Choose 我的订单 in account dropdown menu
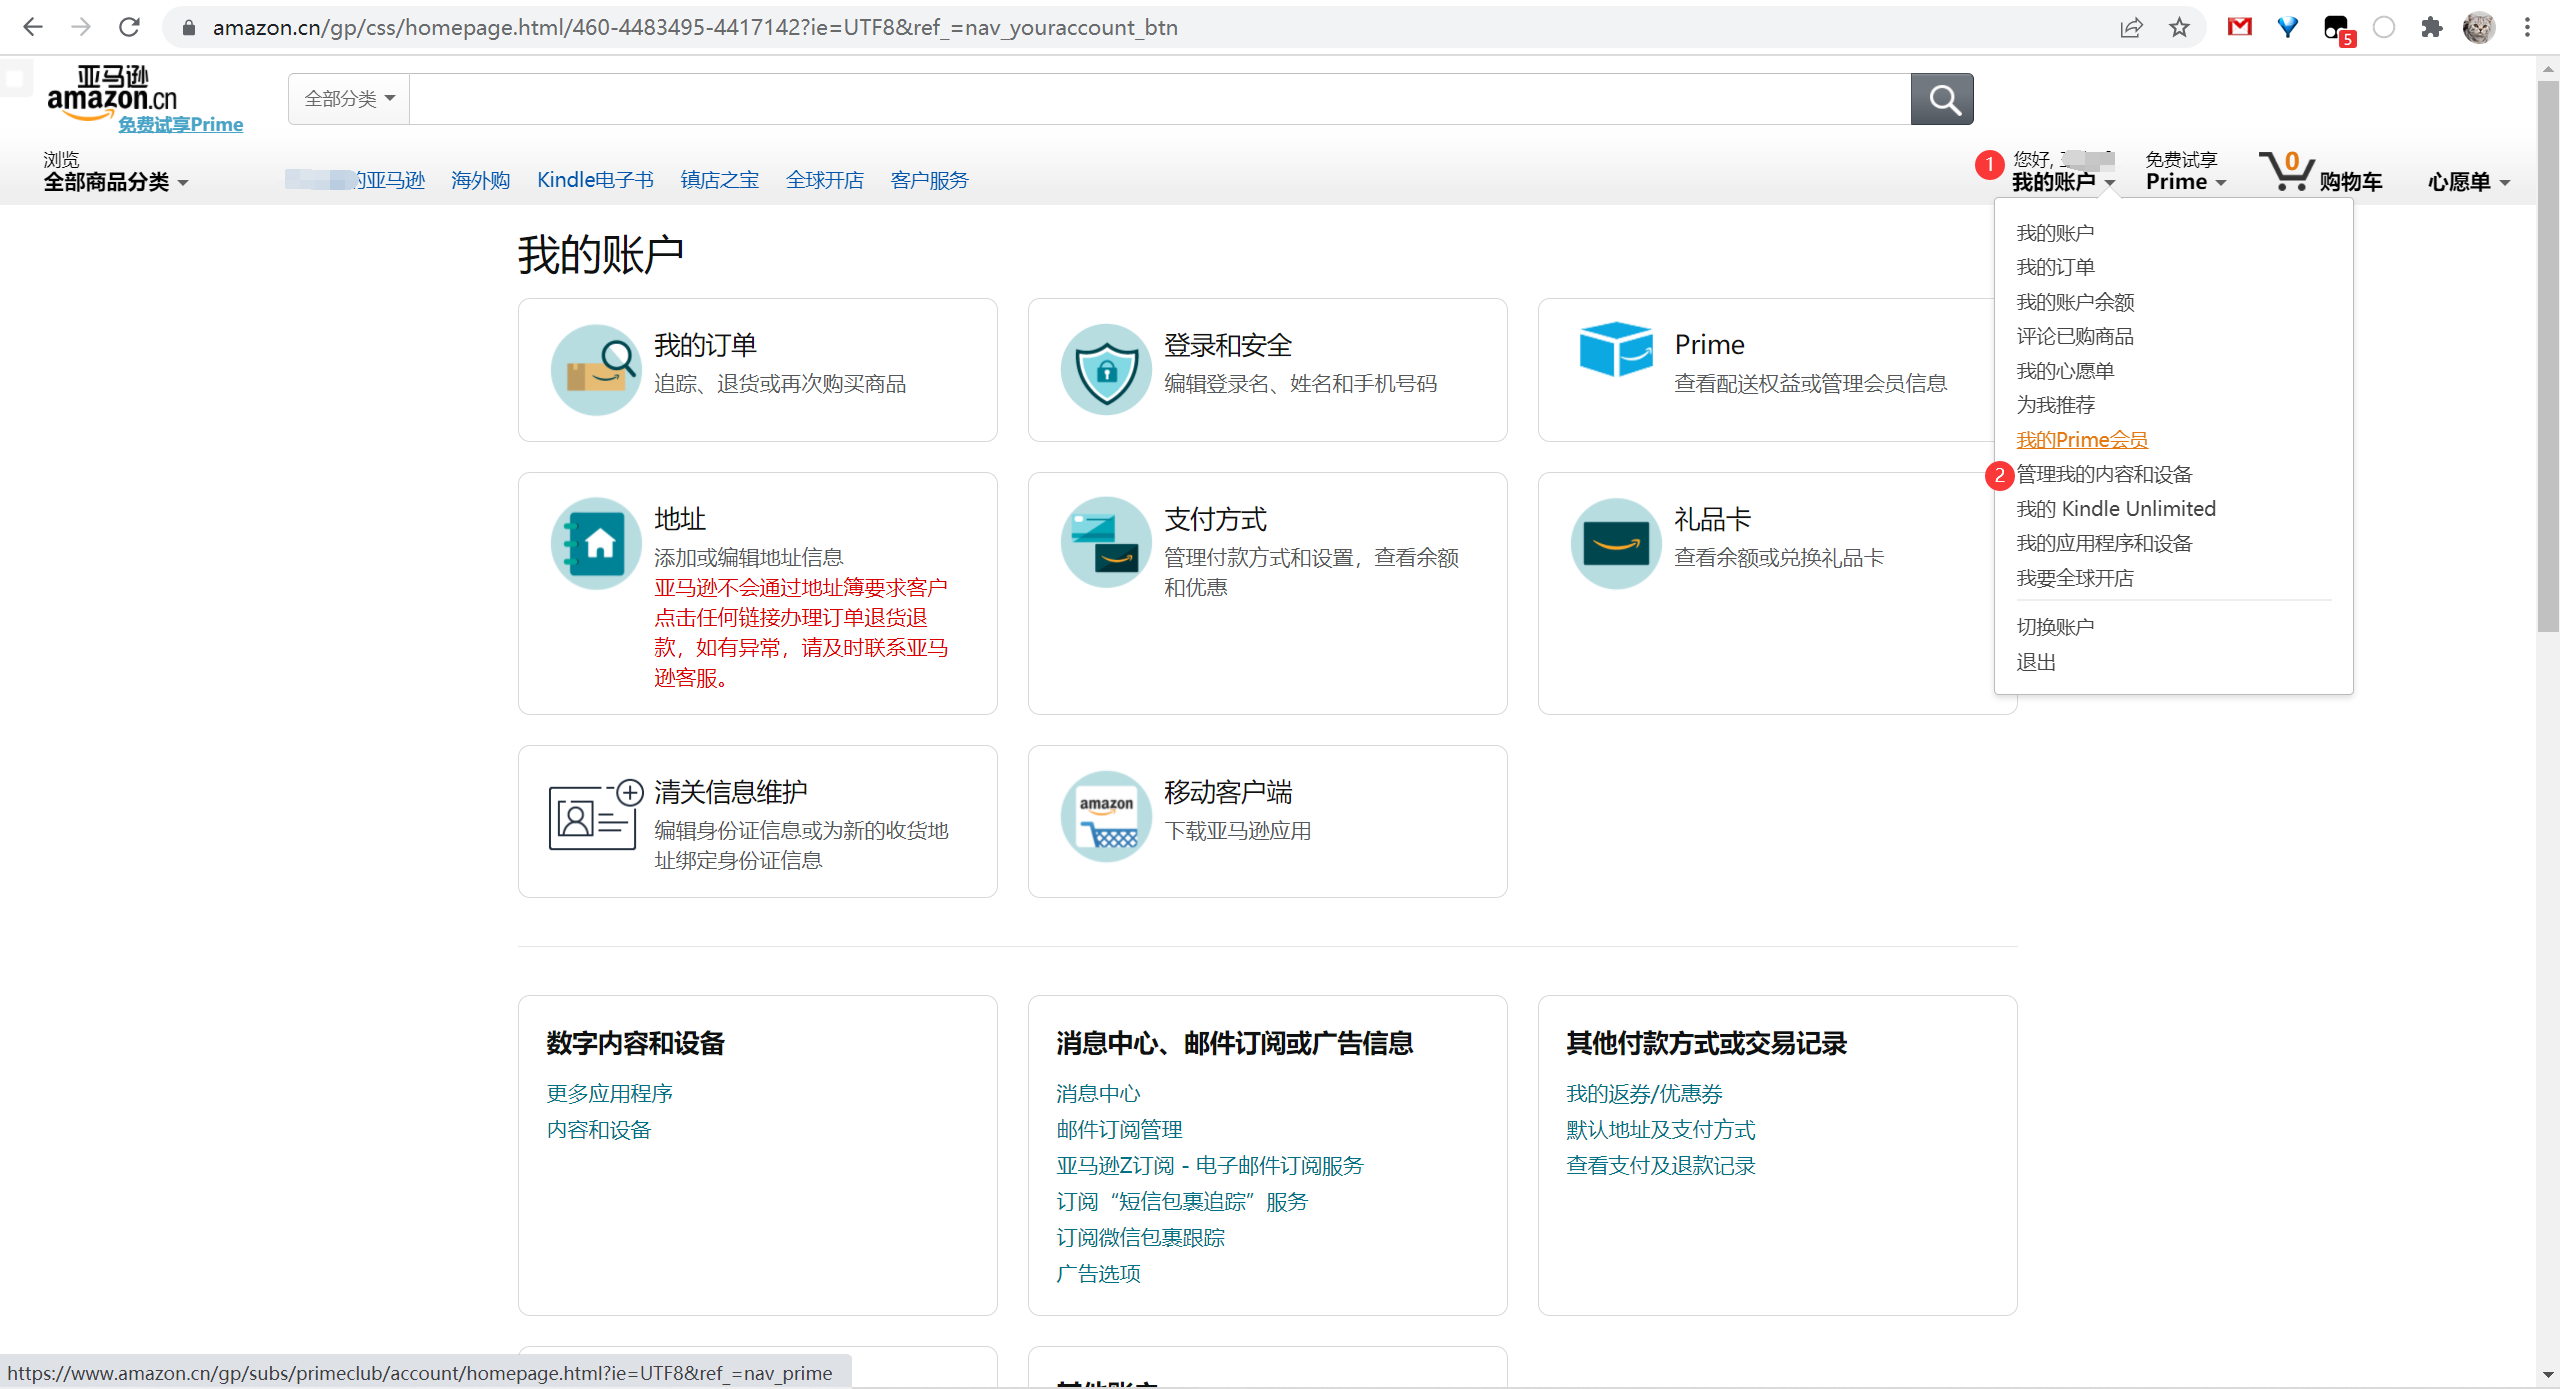The image size is (2560, 1389). click(x=2055, y=267)
